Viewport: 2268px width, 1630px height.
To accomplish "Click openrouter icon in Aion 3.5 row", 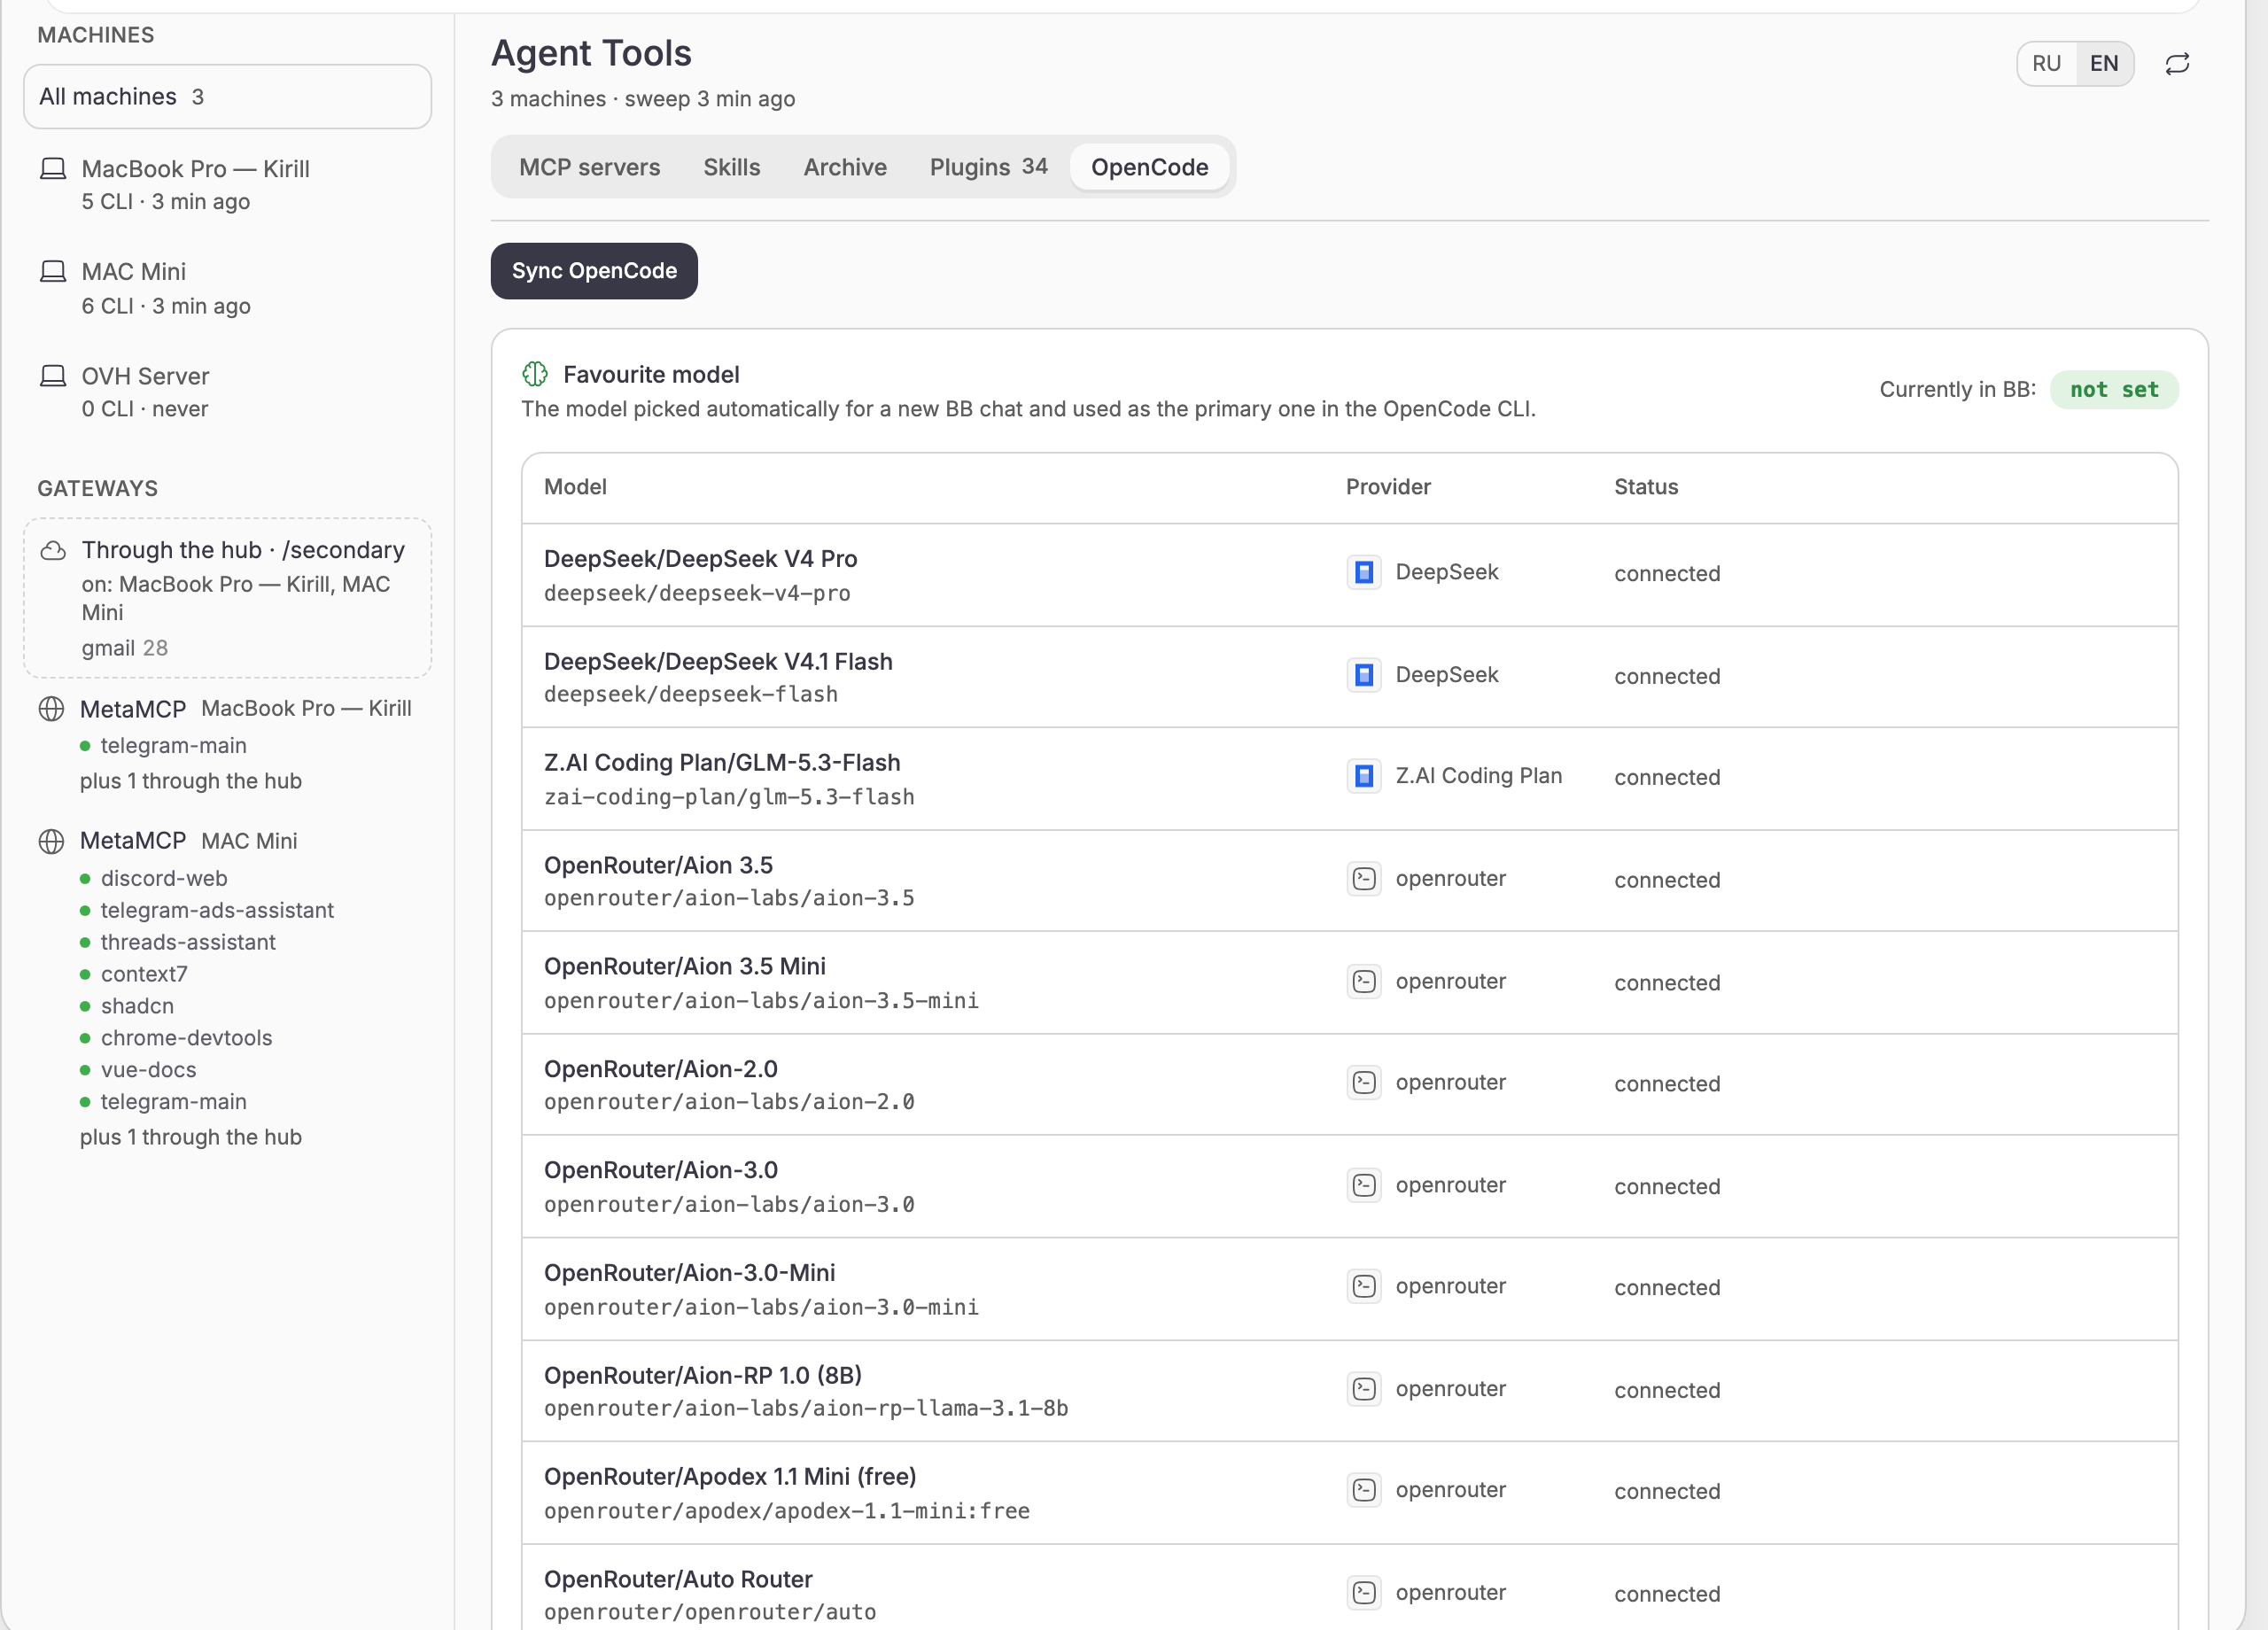I will (1364, 879).
